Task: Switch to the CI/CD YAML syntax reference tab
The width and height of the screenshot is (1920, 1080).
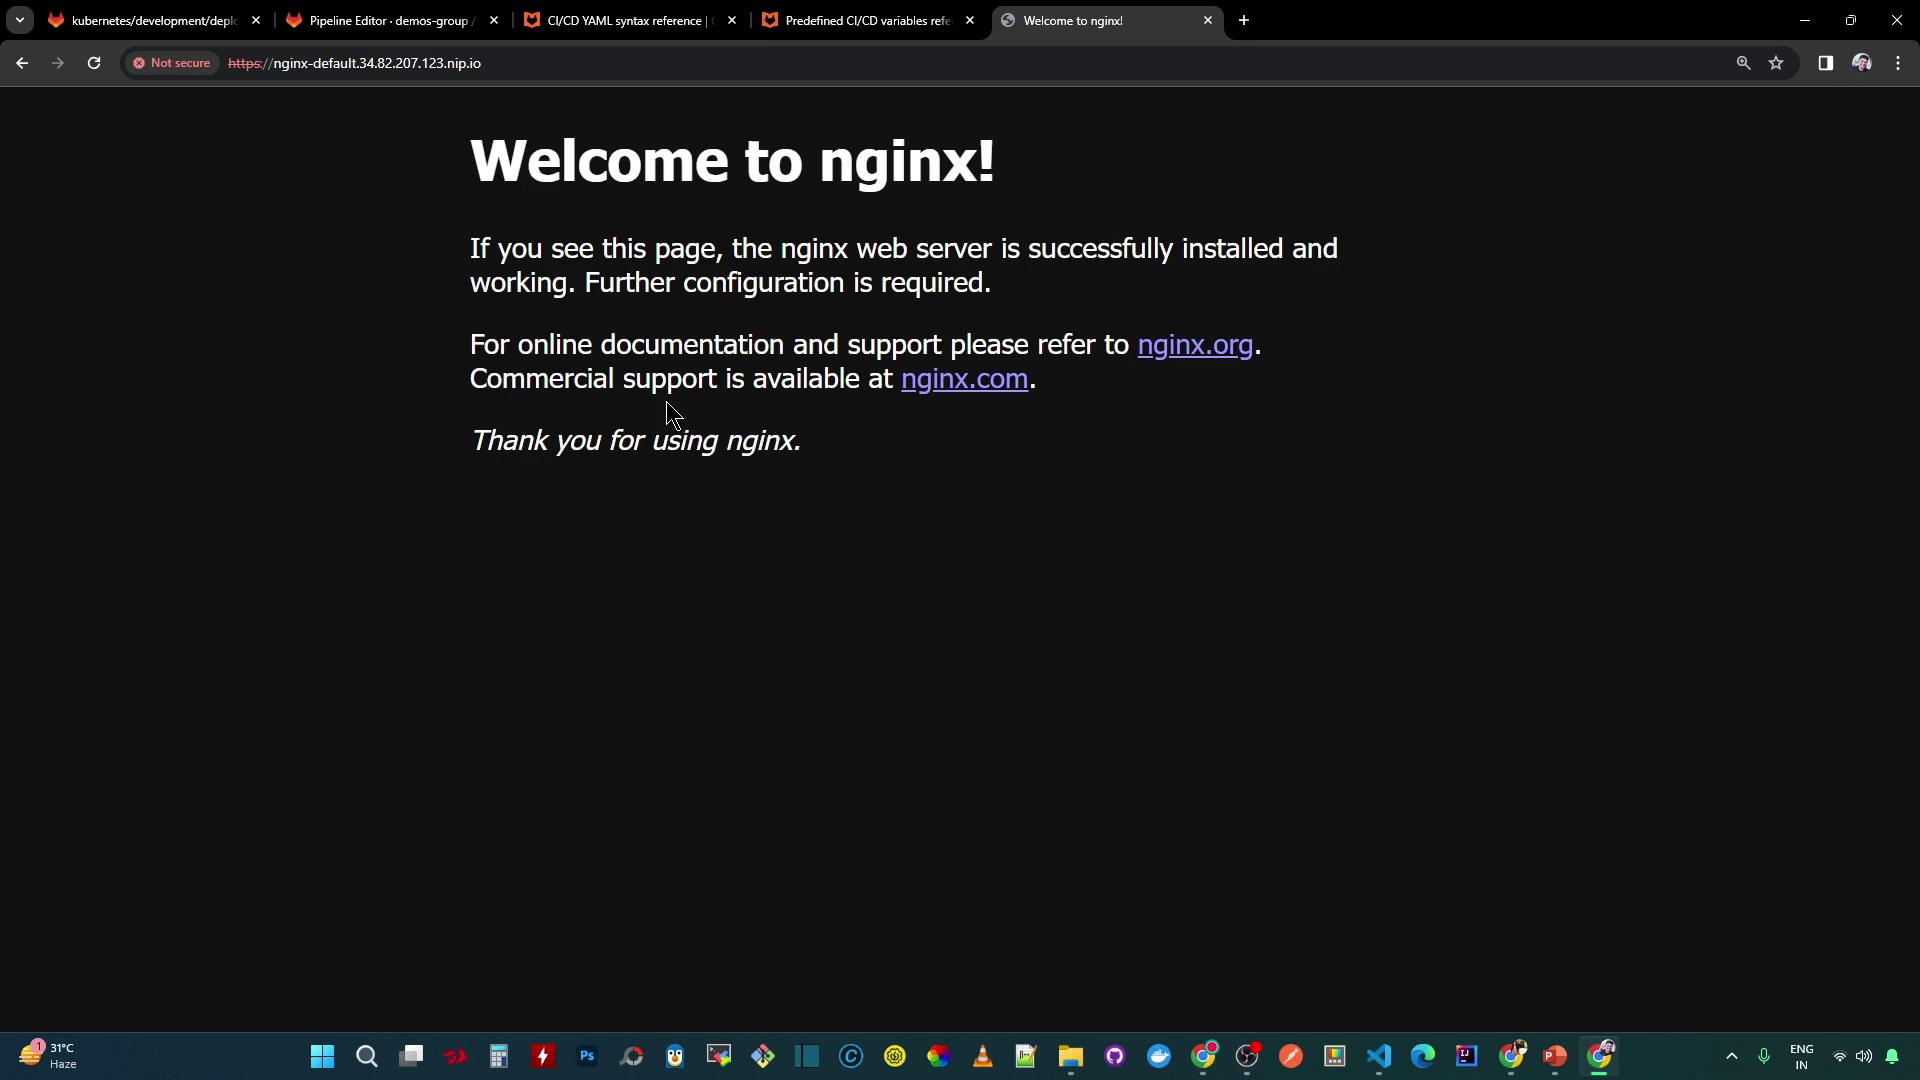Action: pyautogui.click(x=625, y=20)
